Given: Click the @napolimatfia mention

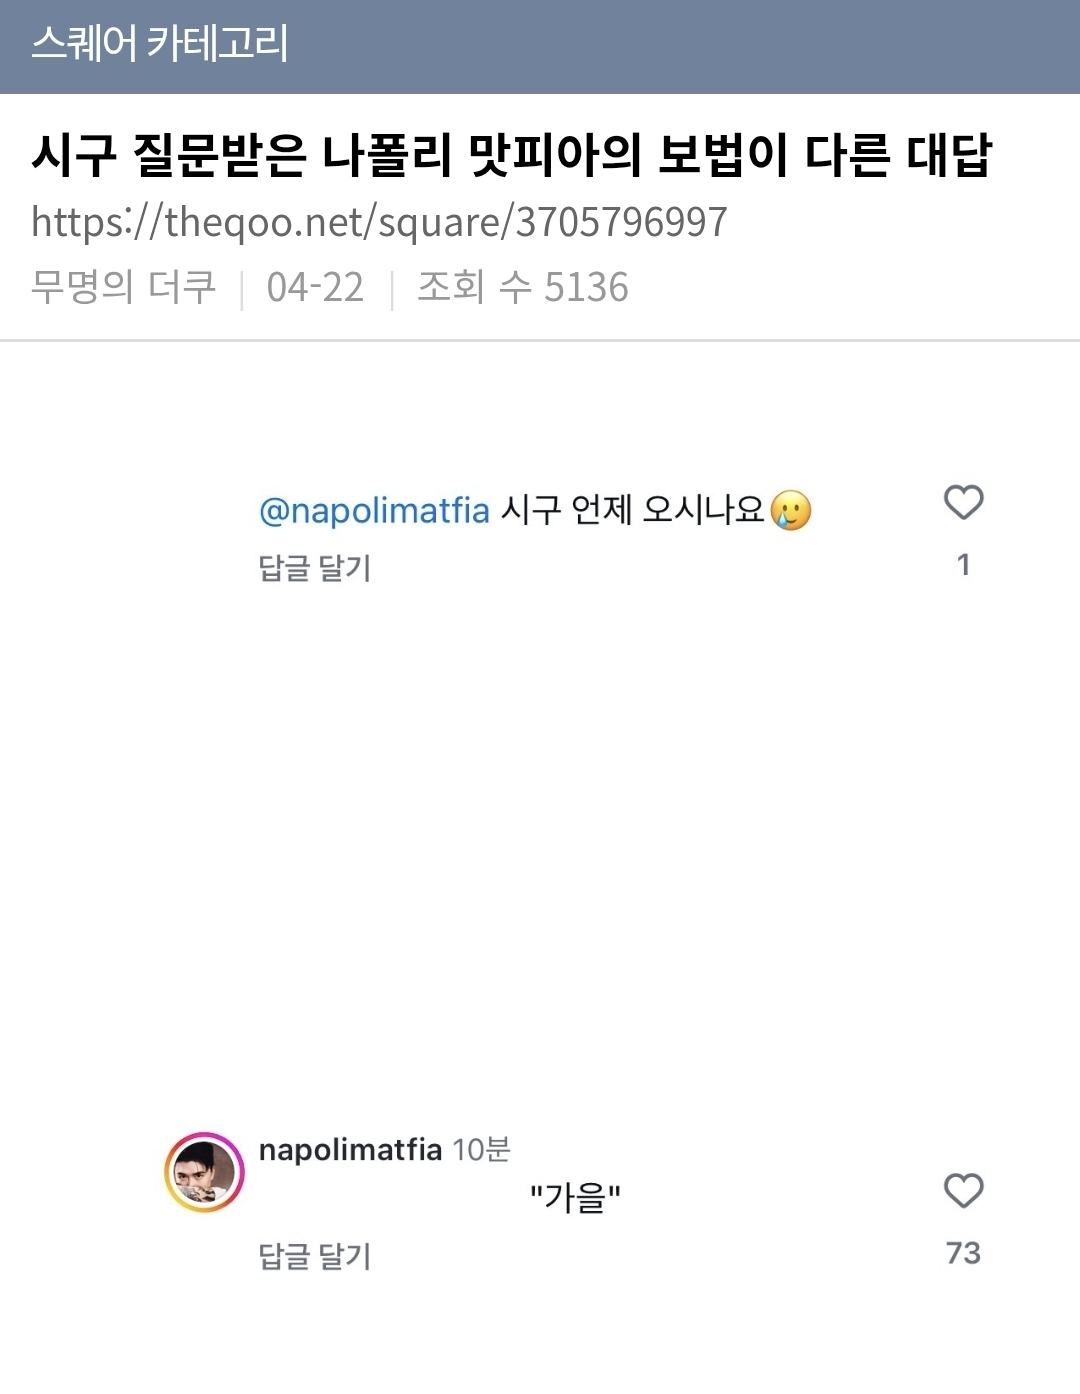Looking at the screenshot, I should 374,511.
